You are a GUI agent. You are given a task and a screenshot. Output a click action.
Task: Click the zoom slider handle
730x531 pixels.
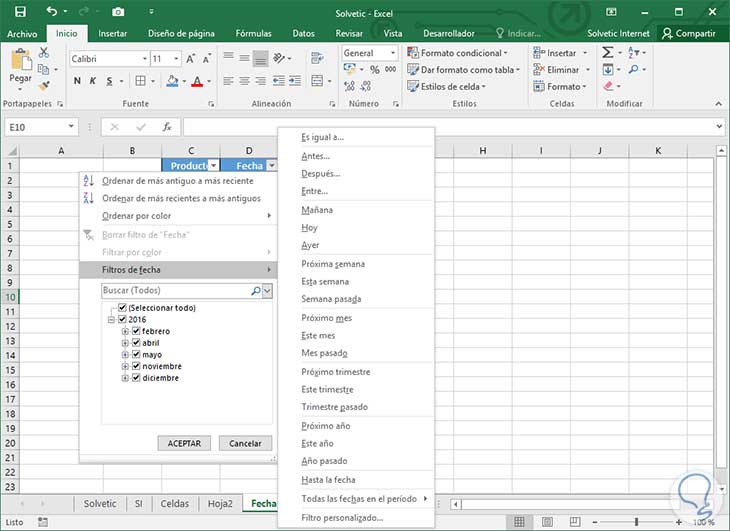(x=636, y=522)
